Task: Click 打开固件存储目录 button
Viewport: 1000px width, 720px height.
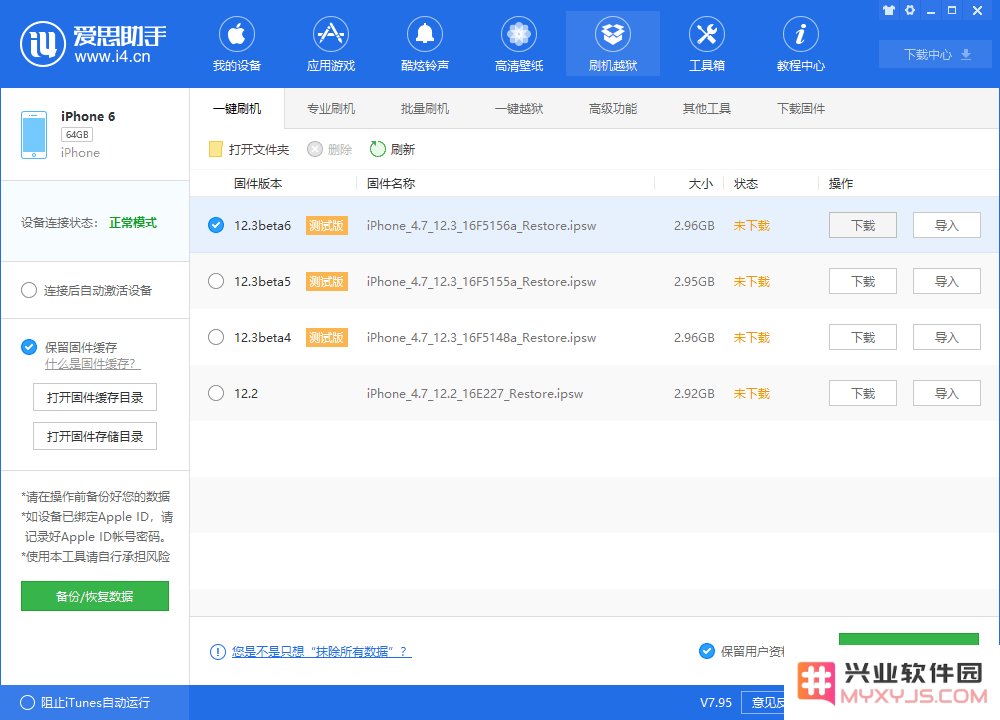Action: pyautogui.click(x=95, y=436)
